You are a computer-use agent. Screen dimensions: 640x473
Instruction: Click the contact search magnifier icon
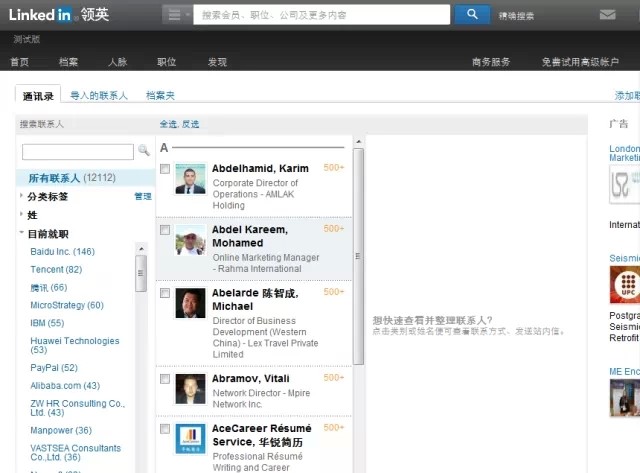(x=144, y=150)
